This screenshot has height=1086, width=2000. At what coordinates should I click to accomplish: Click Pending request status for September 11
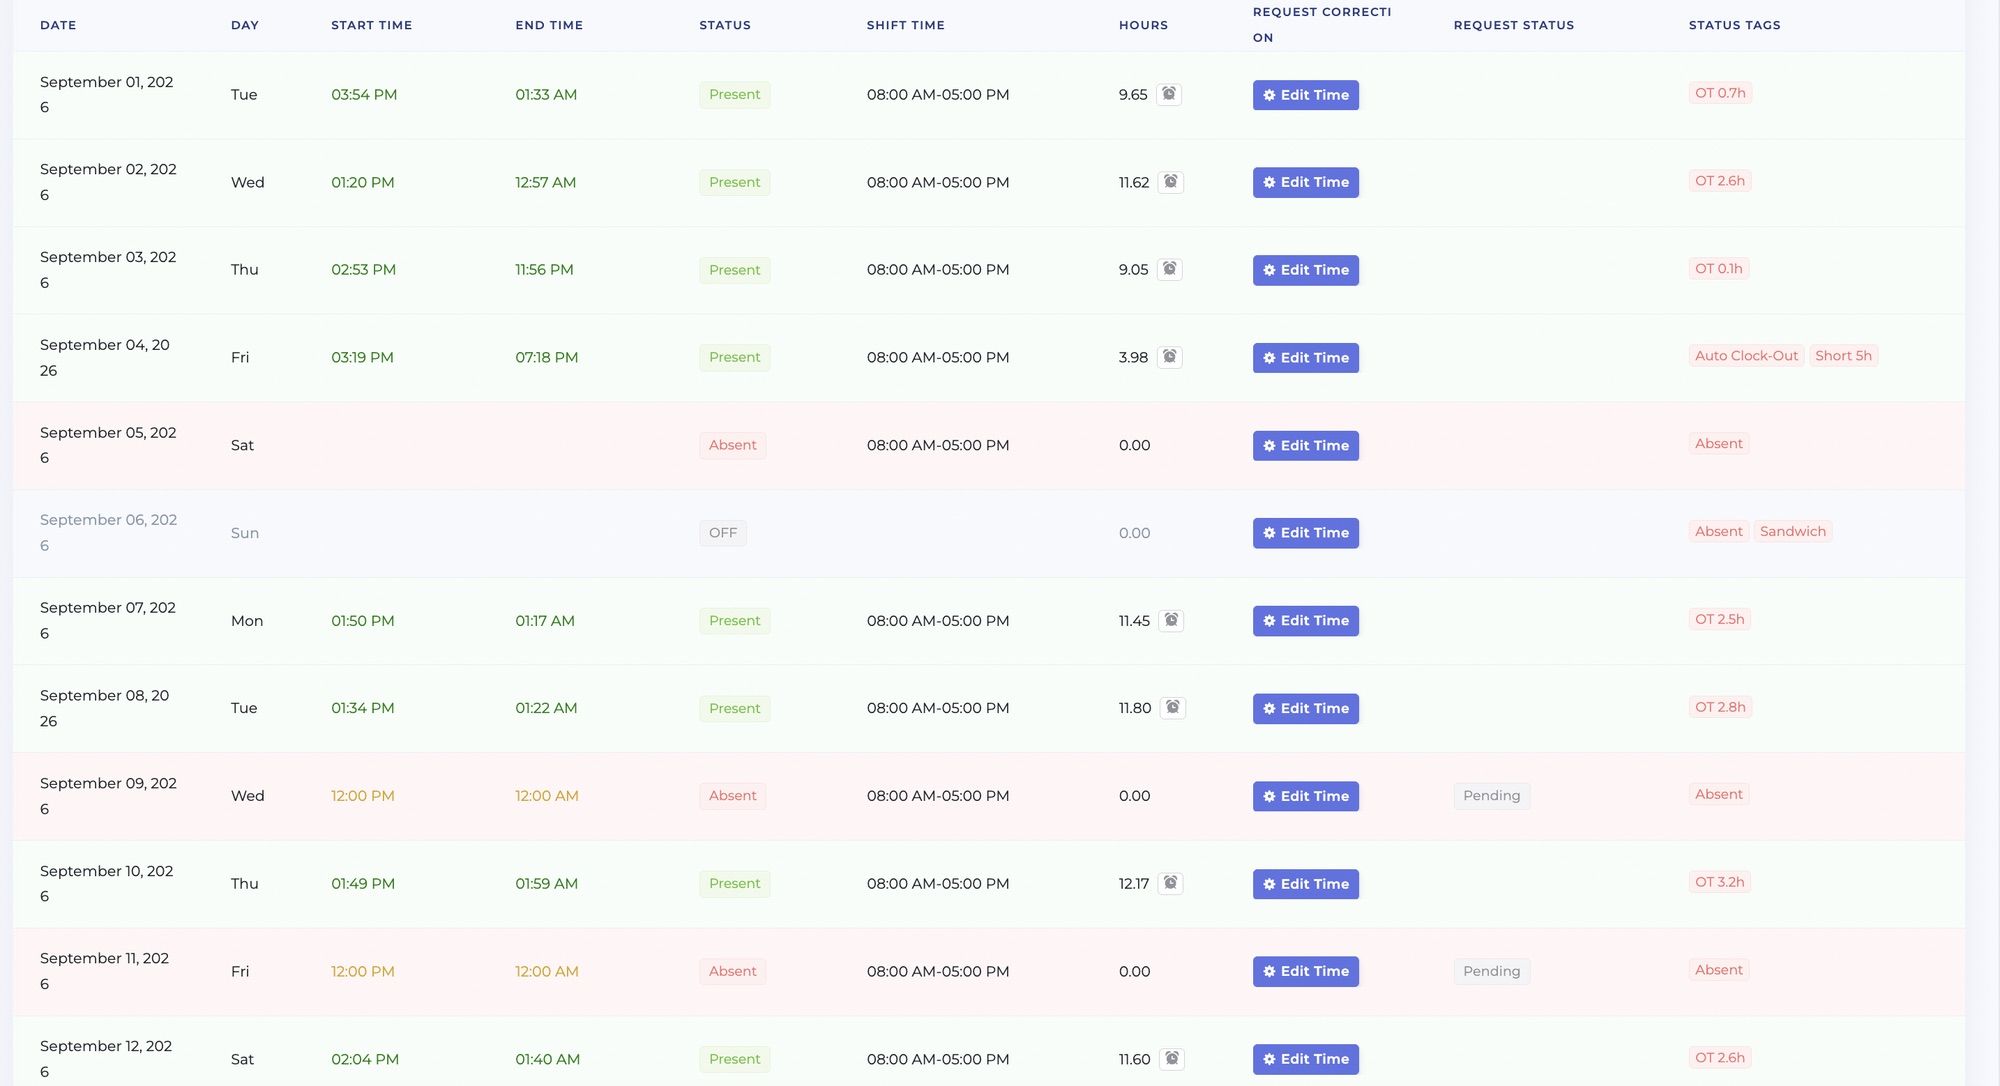pyautogui.click(x=1491, y=971)
